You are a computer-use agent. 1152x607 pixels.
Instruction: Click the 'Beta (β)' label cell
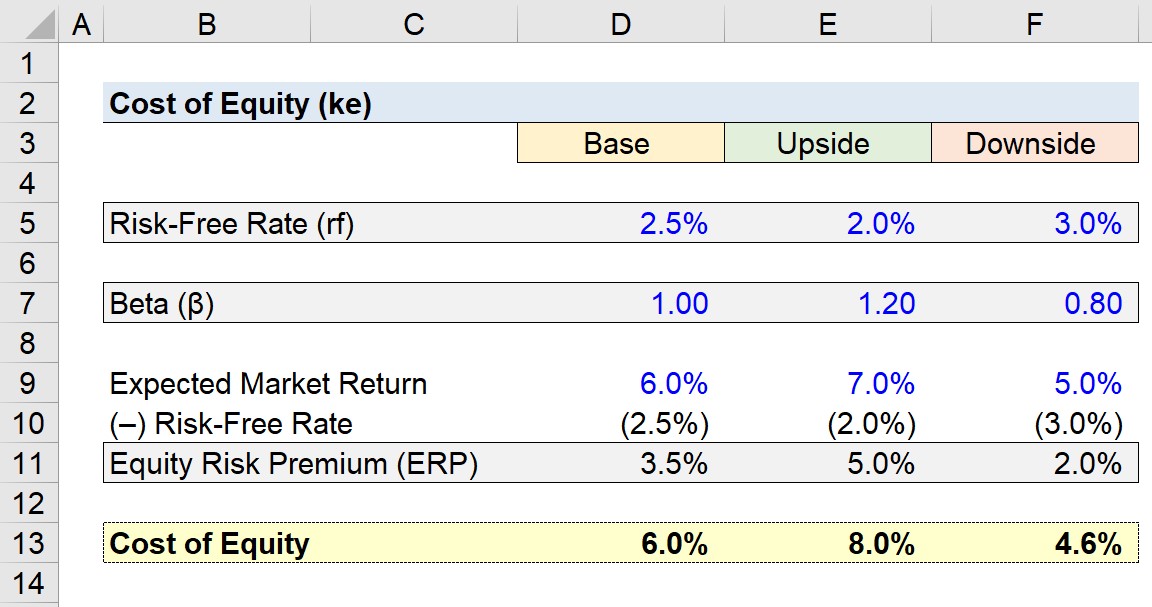point(162,304)
